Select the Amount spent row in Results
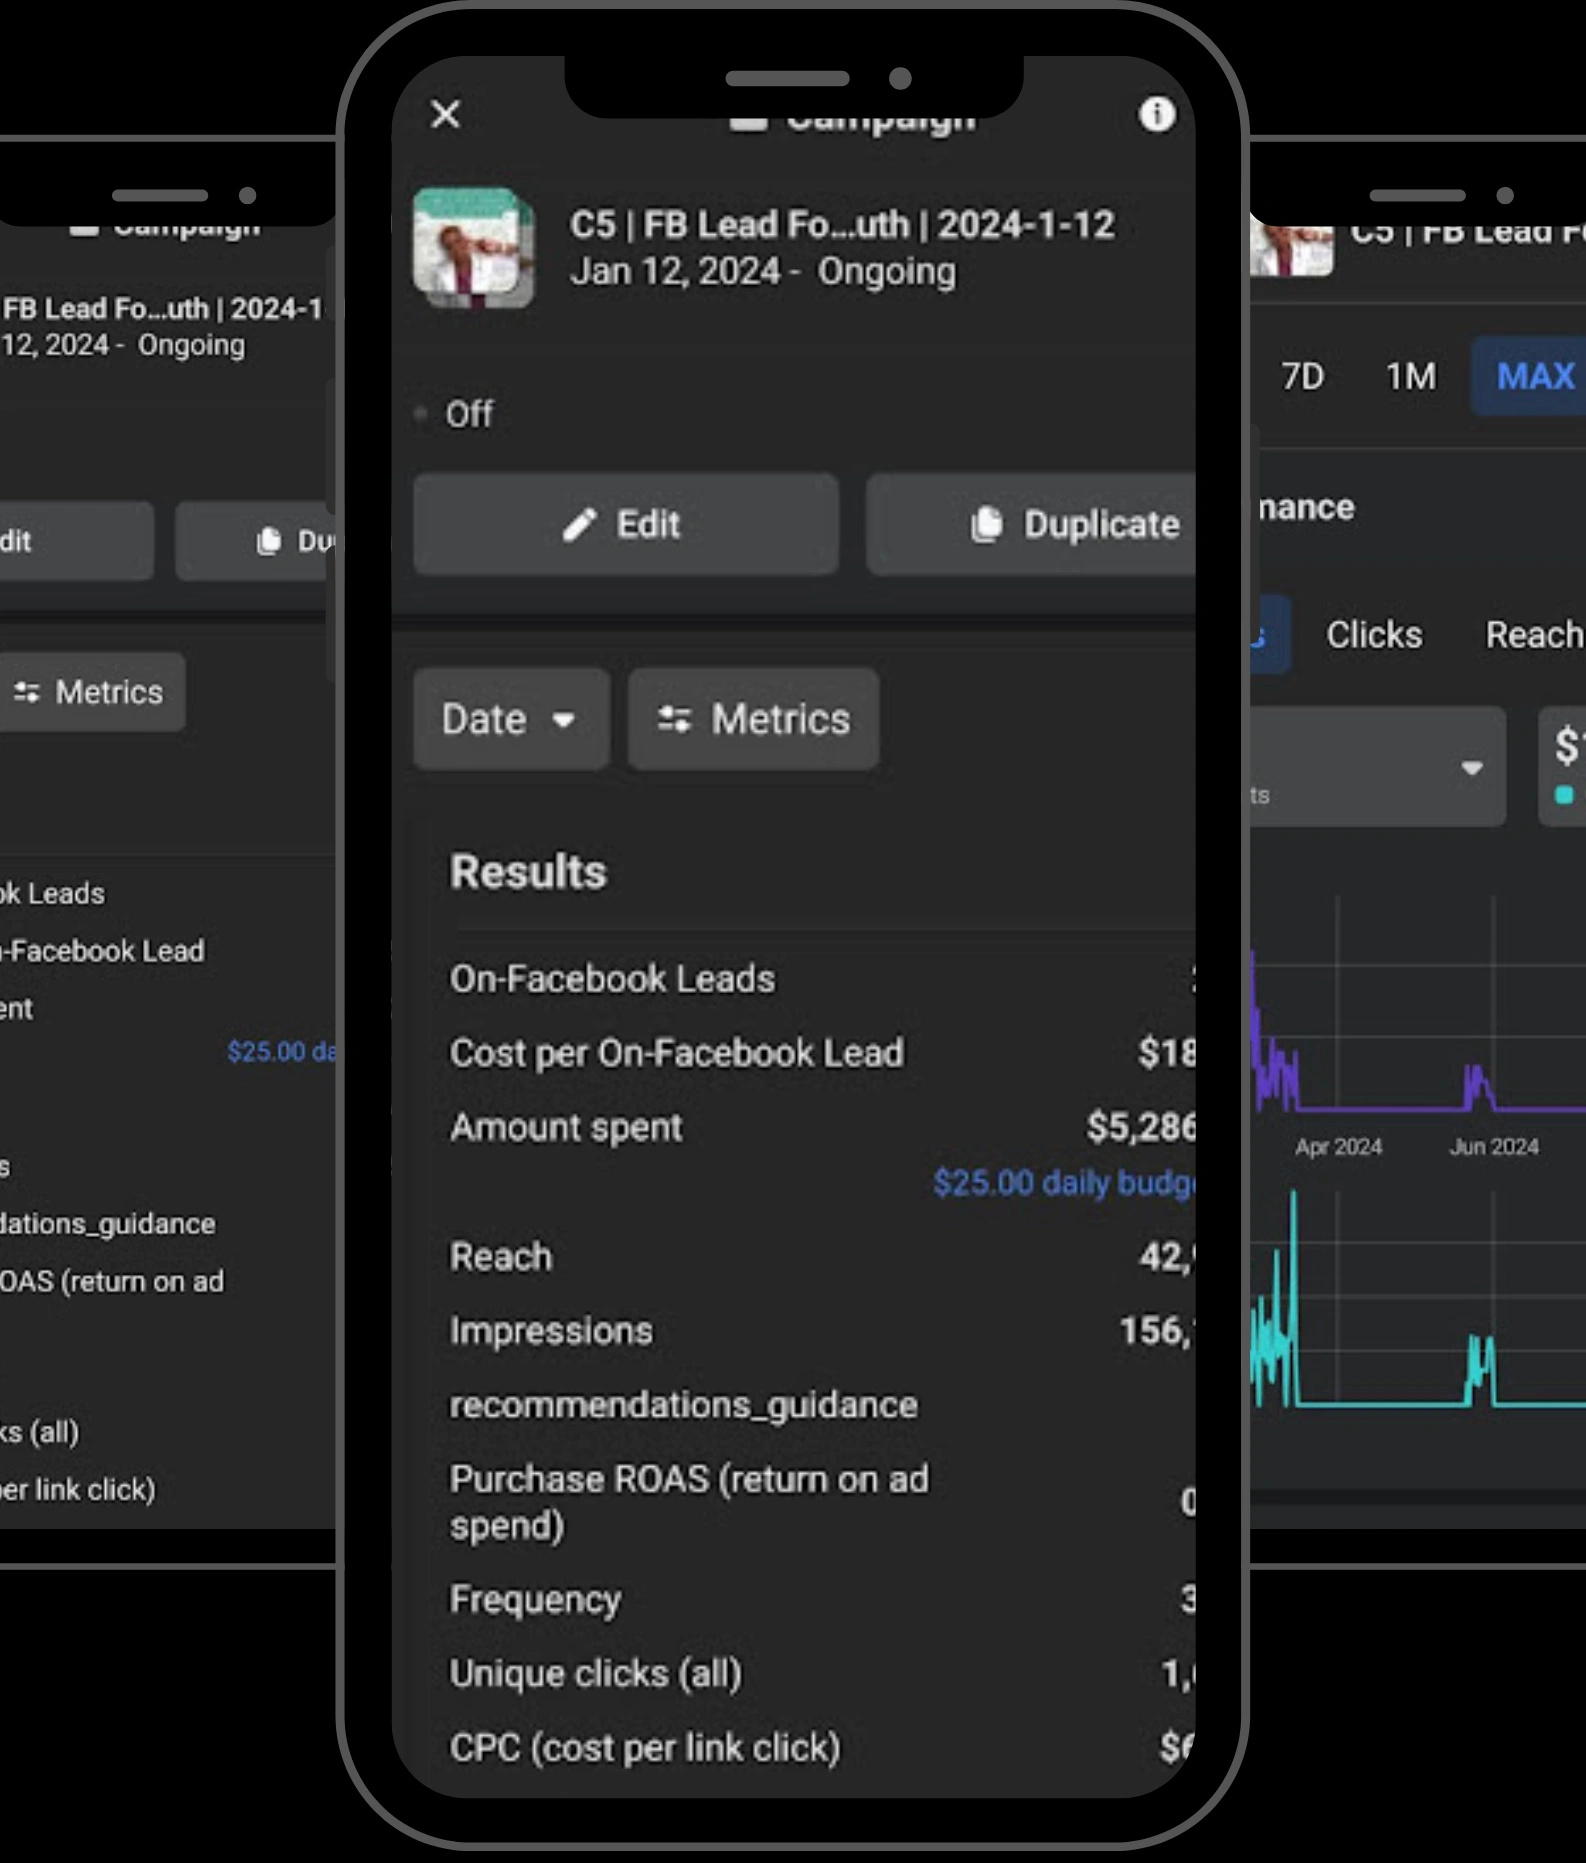The height and width of the screenshot is (1863, 1586). tap(566, 1127)
